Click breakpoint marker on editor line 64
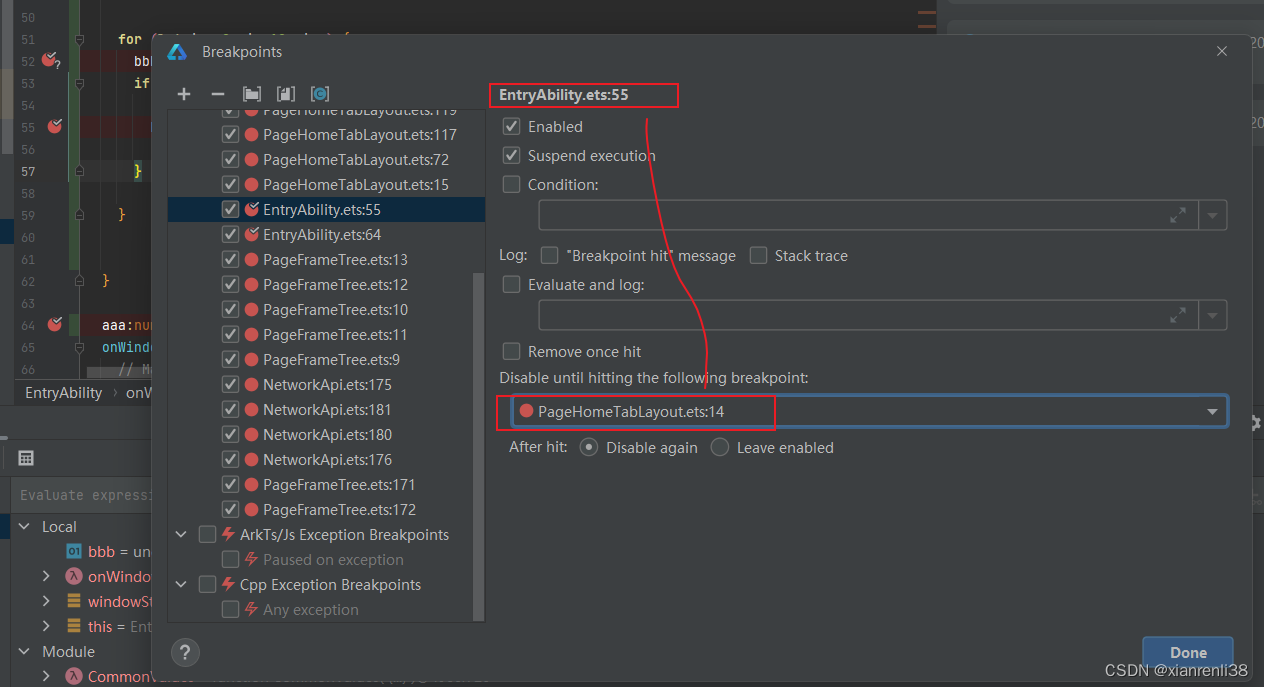 pyautogui.click(x=55, y=324)
